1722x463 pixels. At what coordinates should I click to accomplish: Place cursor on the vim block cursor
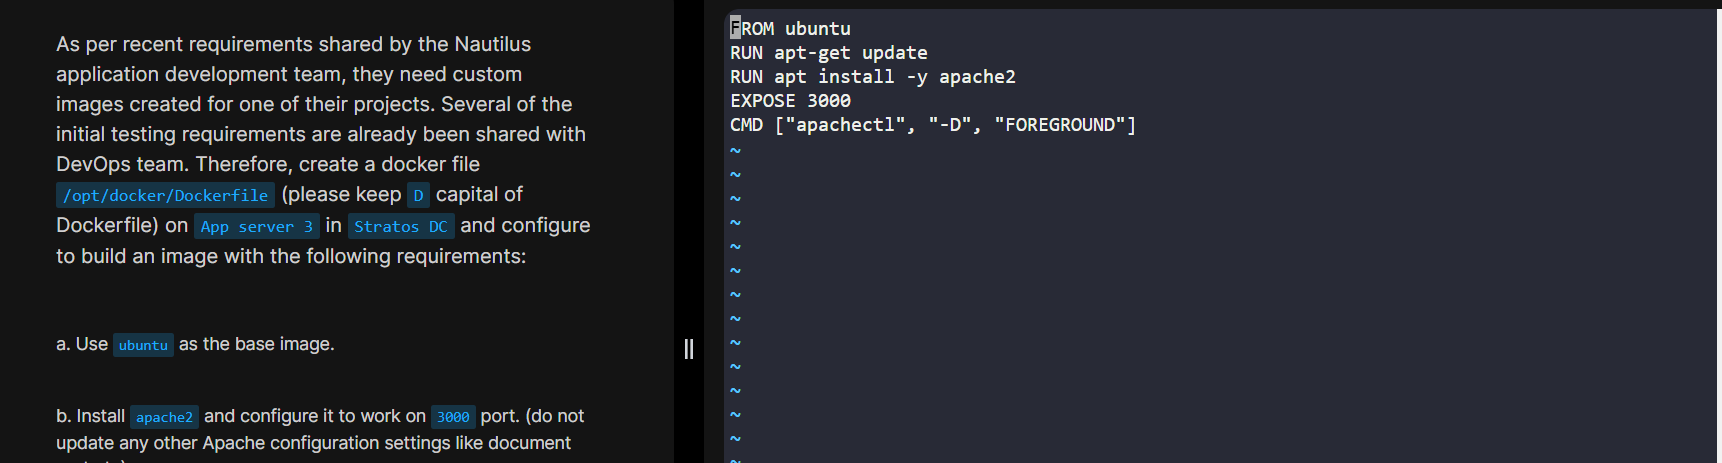(735, 28)
